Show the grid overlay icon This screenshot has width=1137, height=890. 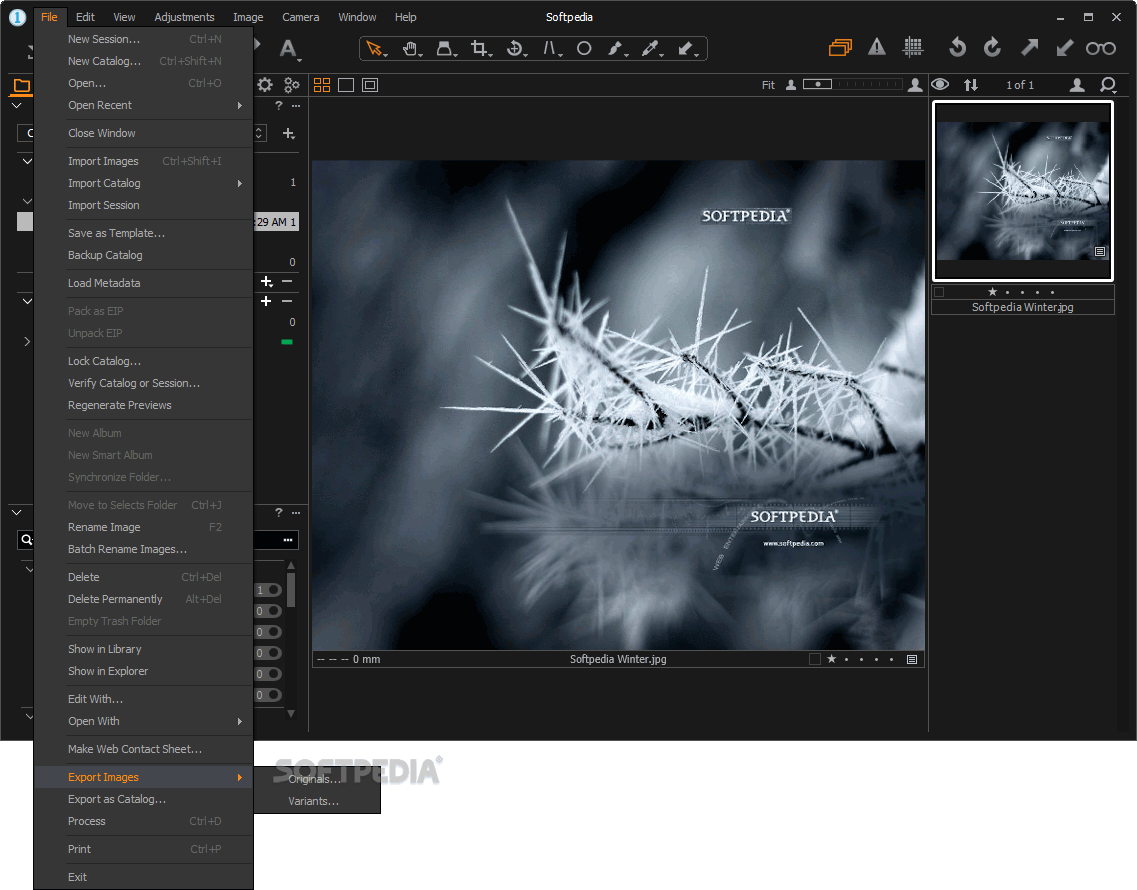[913, 48]
